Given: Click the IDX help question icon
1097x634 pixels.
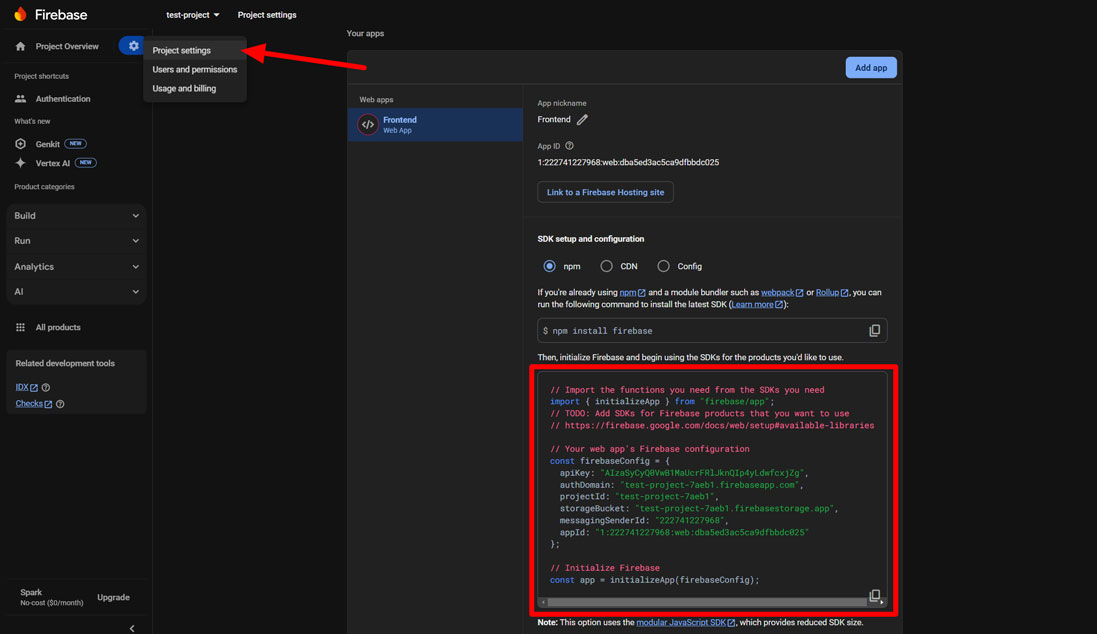Looking at the screenshot, I should 46,388.
